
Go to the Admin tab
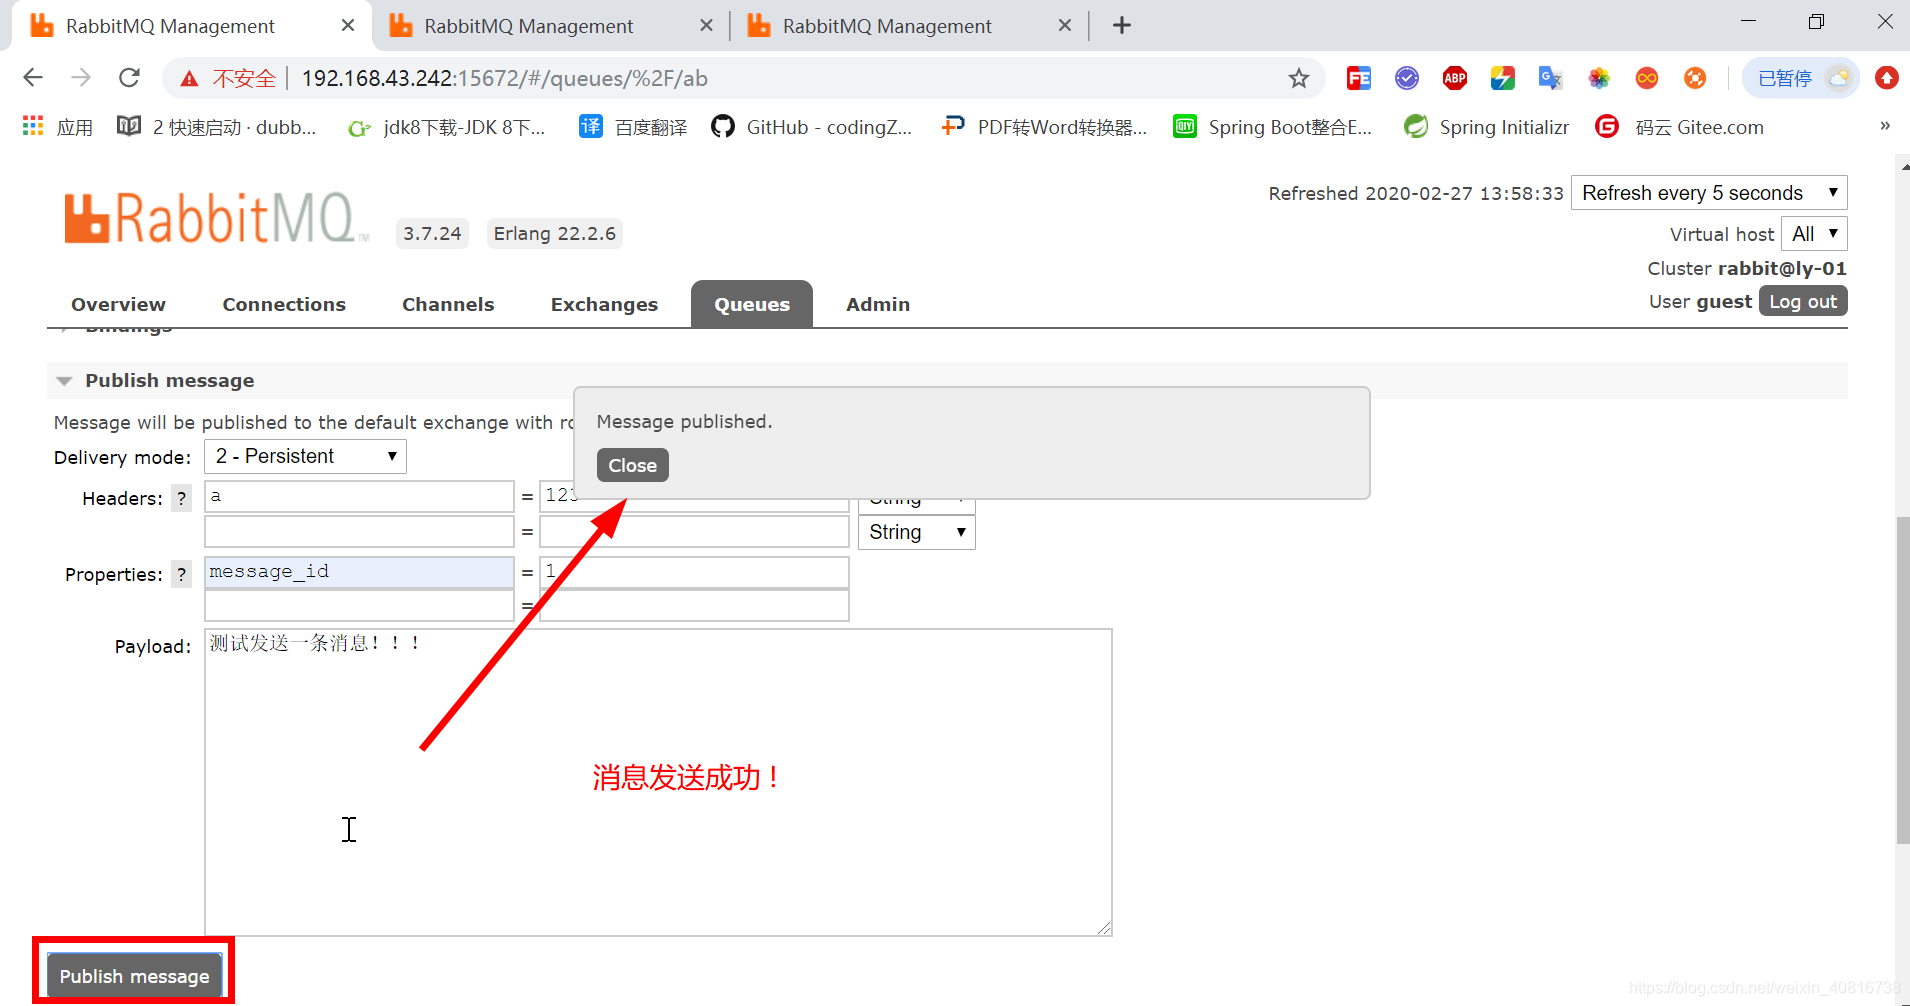click(x=878, y=304)
